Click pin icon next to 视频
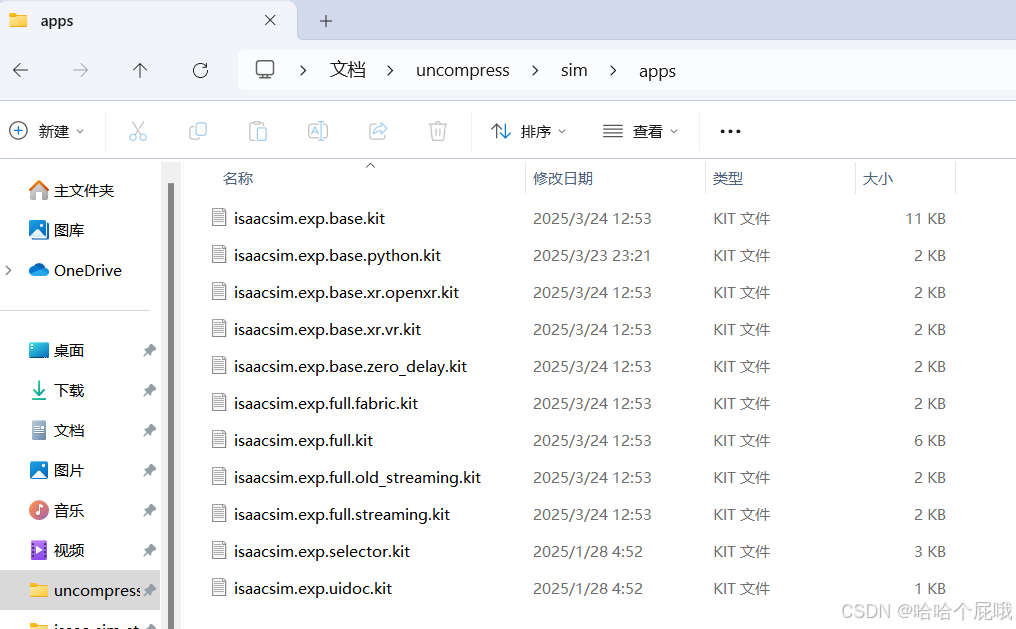 (149, 551)
